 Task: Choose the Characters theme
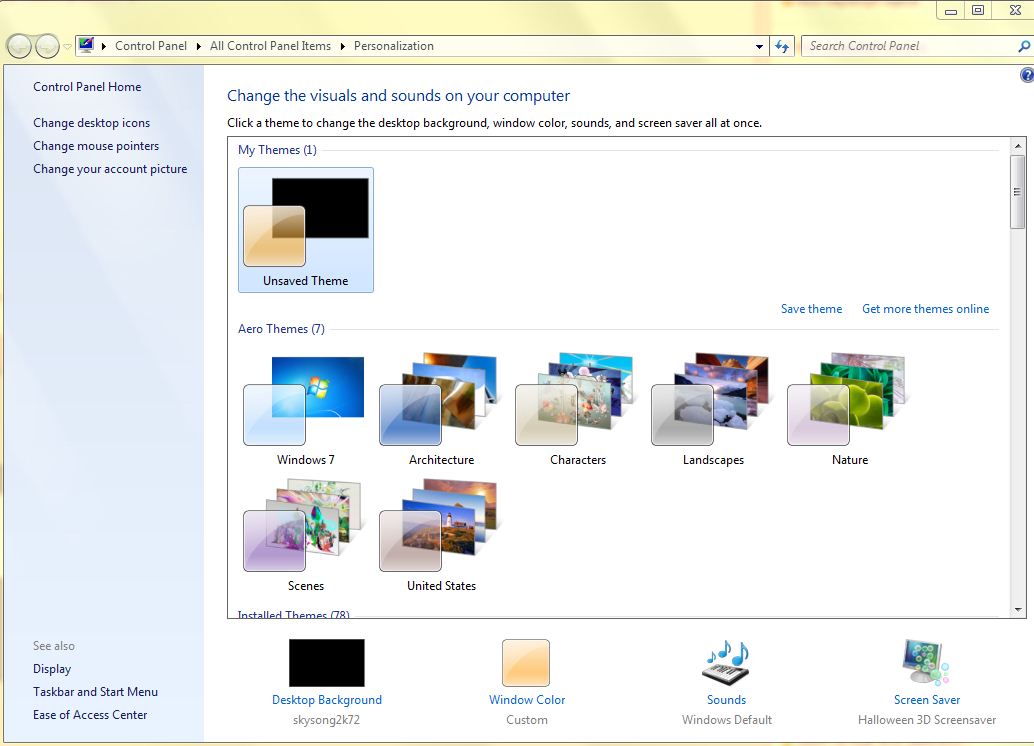click(x=578, y=410)
